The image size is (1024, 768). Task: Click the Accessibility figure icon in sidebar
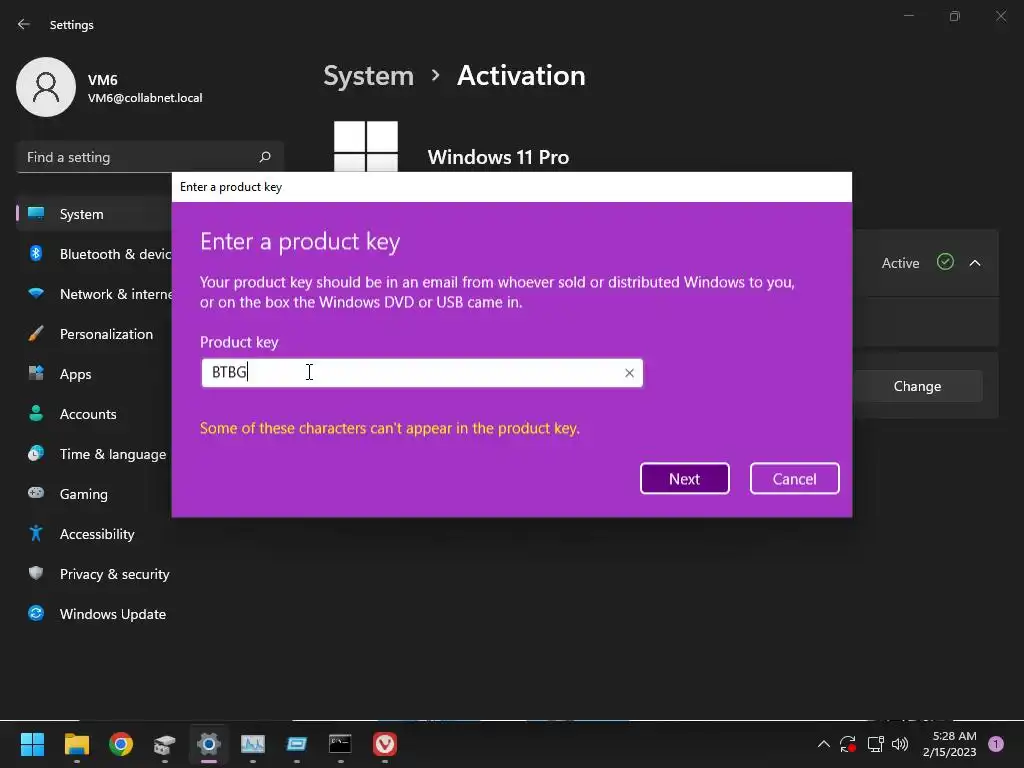click(36, 534)
